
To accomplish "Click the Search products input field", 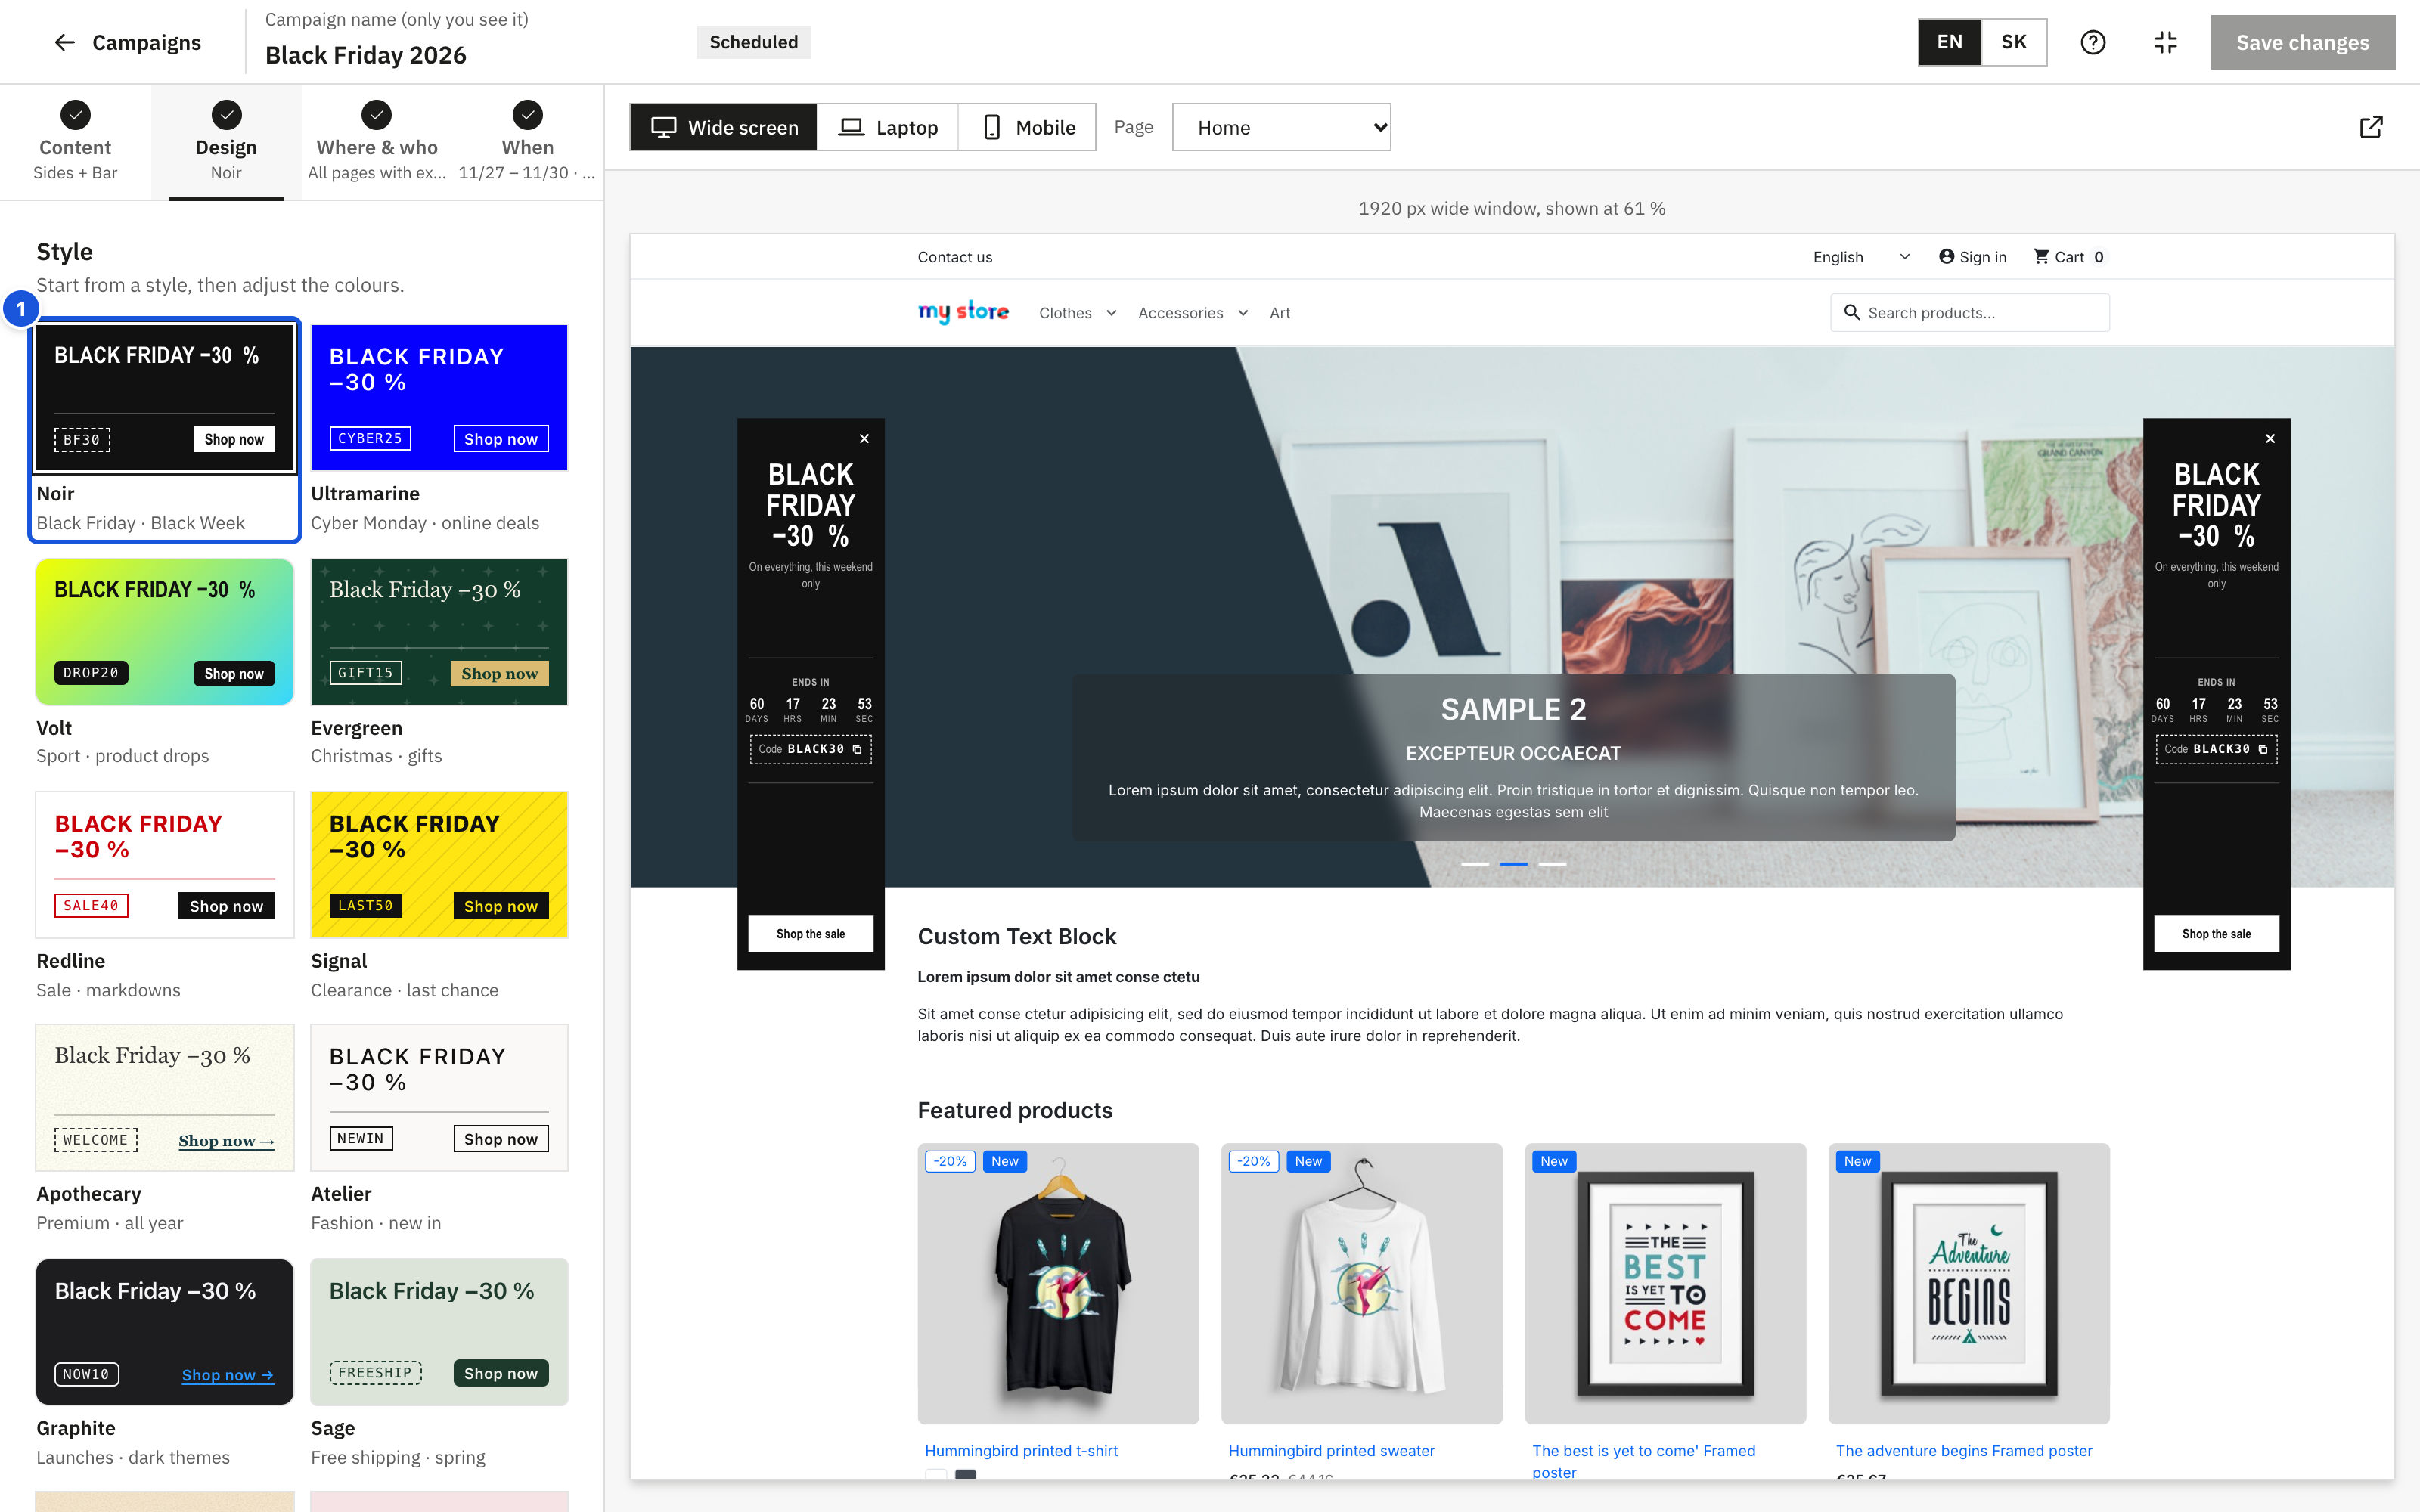I will click(1969, 312).
